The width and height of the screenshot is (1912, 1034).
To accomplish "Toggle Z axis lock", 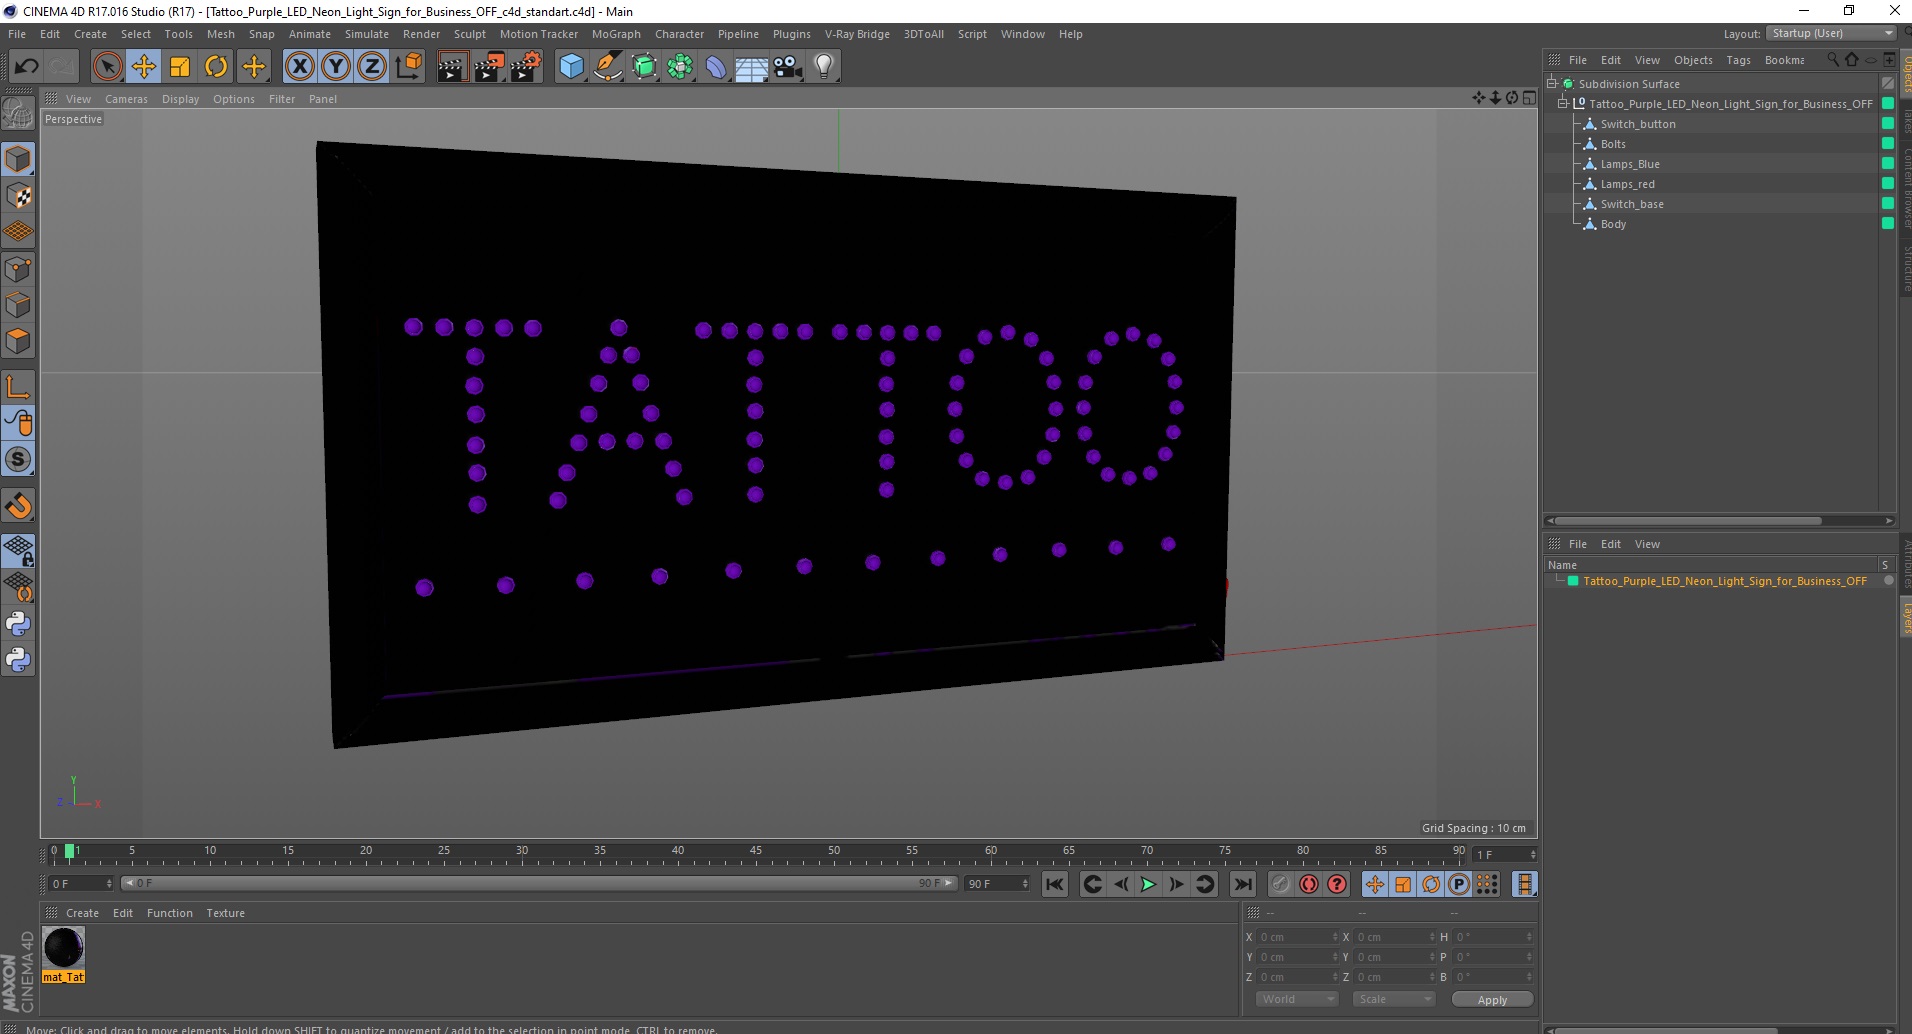I will point(372,67).
